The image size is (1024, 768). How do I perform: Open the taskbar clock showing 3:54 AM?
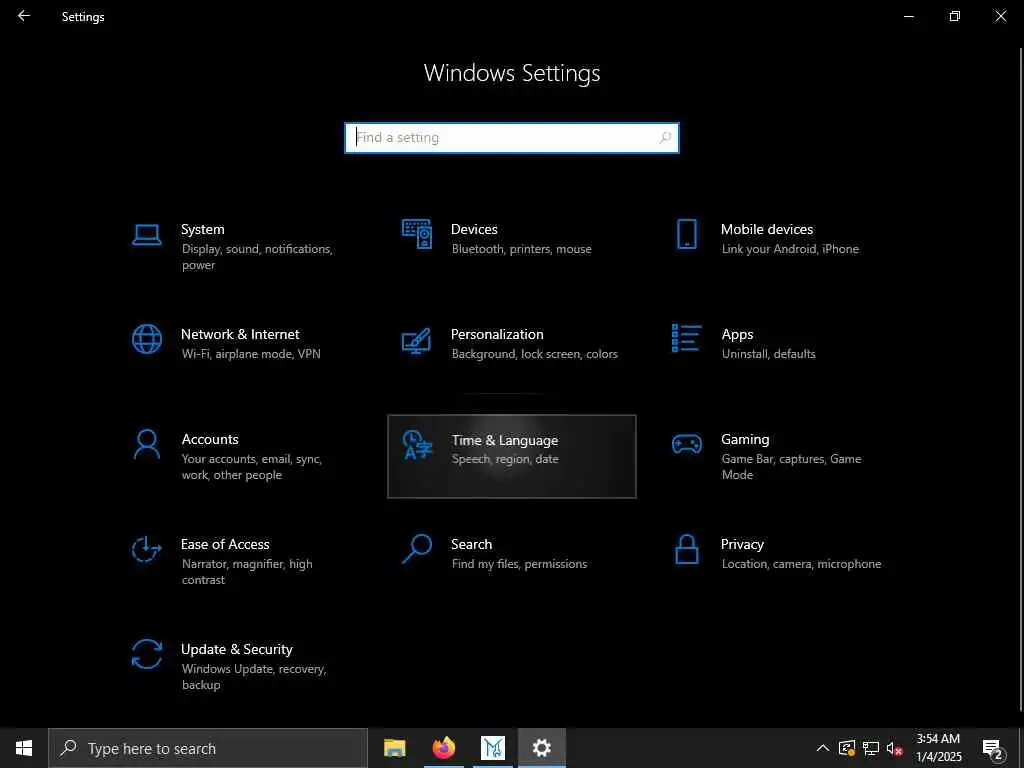pyautogui.click(x=938, y=748)
